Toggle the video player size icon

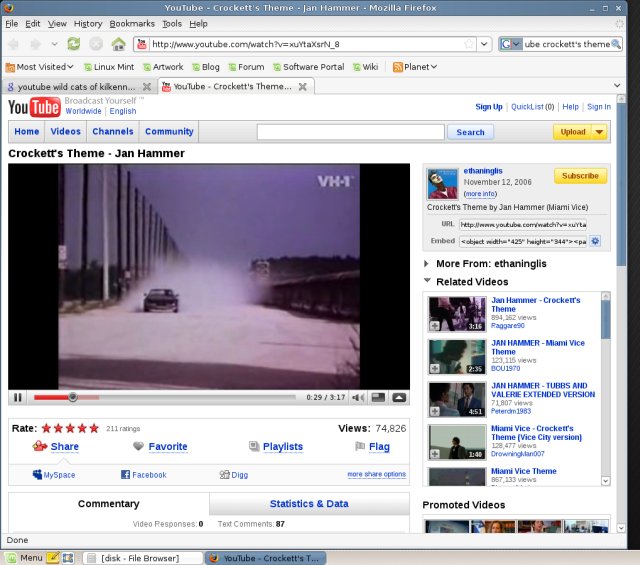[x=378, y=397]
